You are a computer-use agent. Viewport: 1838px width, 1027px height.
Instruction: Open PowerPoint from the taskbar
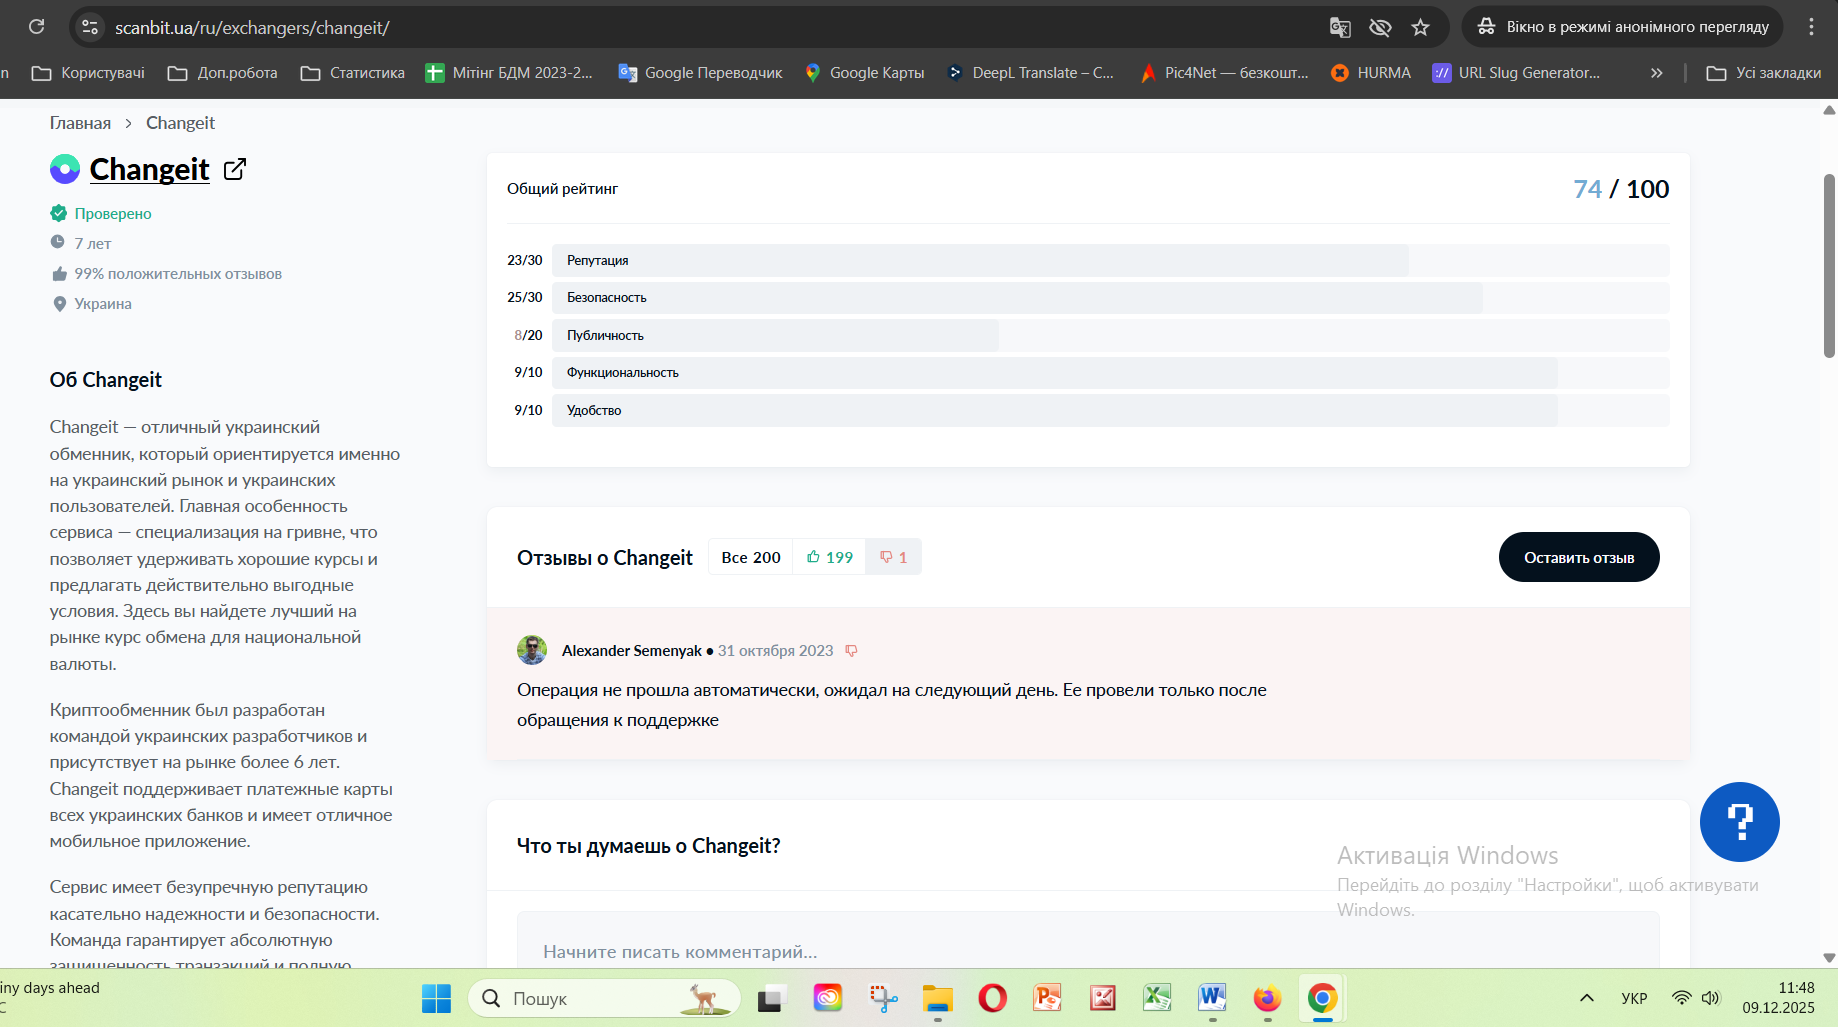pyautogui.click(x=1047, y=998)
